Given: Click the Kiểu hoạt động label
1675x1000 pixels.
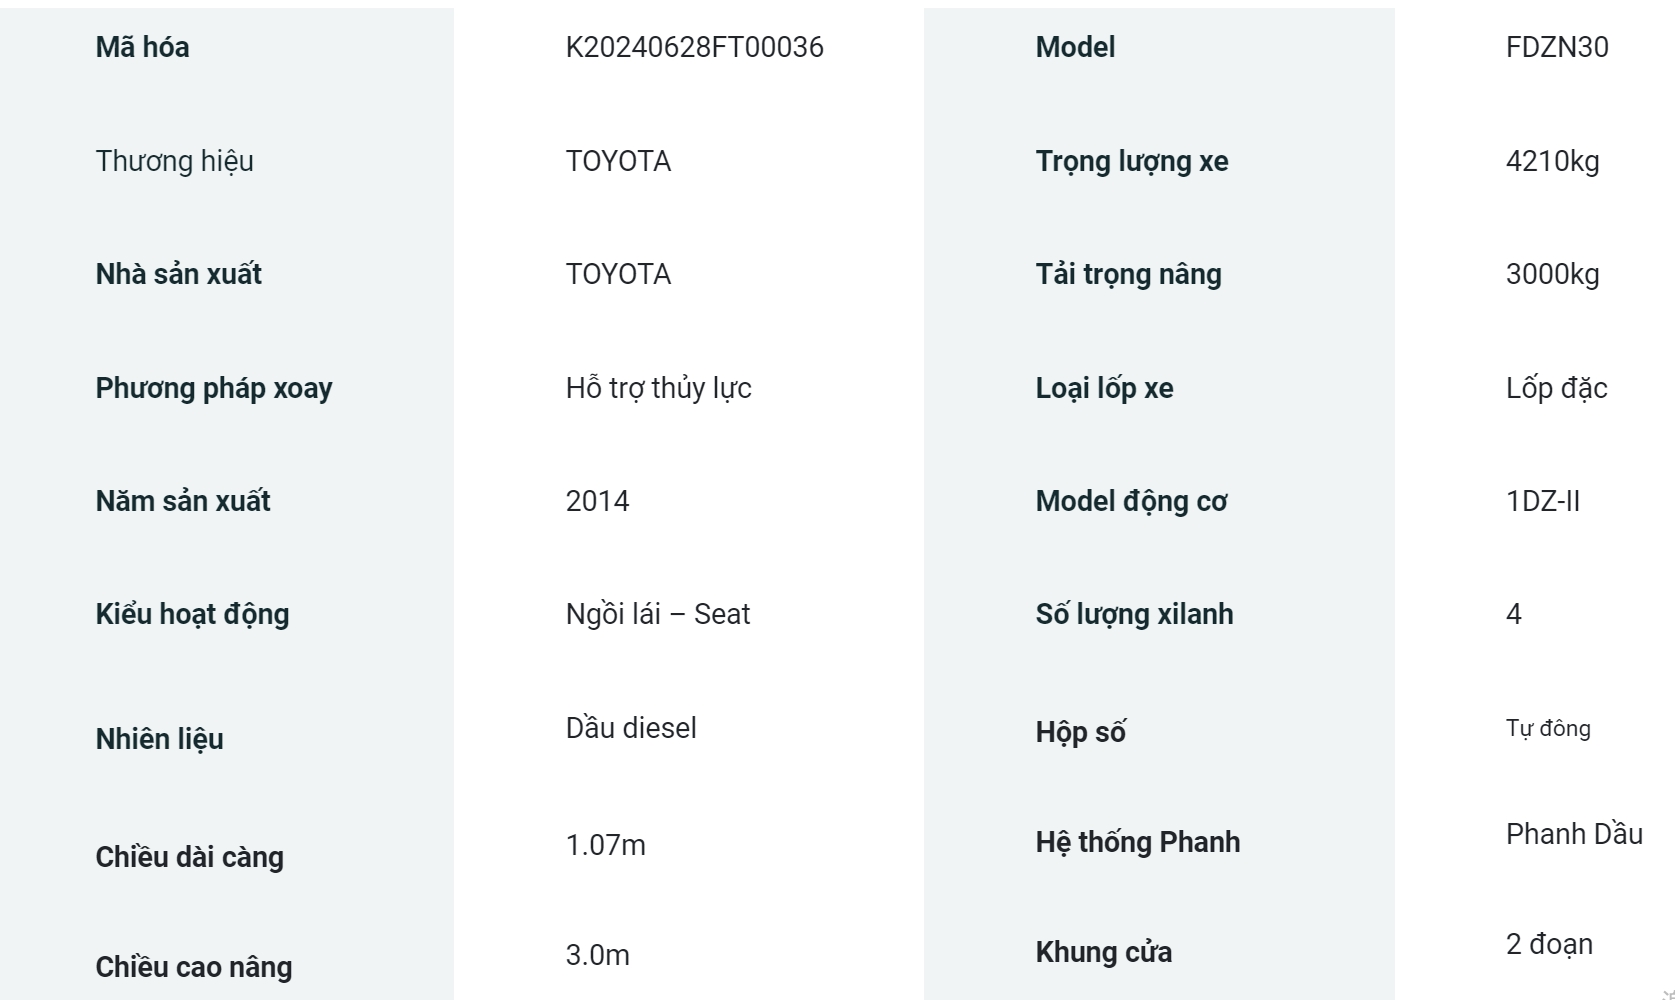Looking at the screenshot, I should pyautogui.click(x=193, y=614).
